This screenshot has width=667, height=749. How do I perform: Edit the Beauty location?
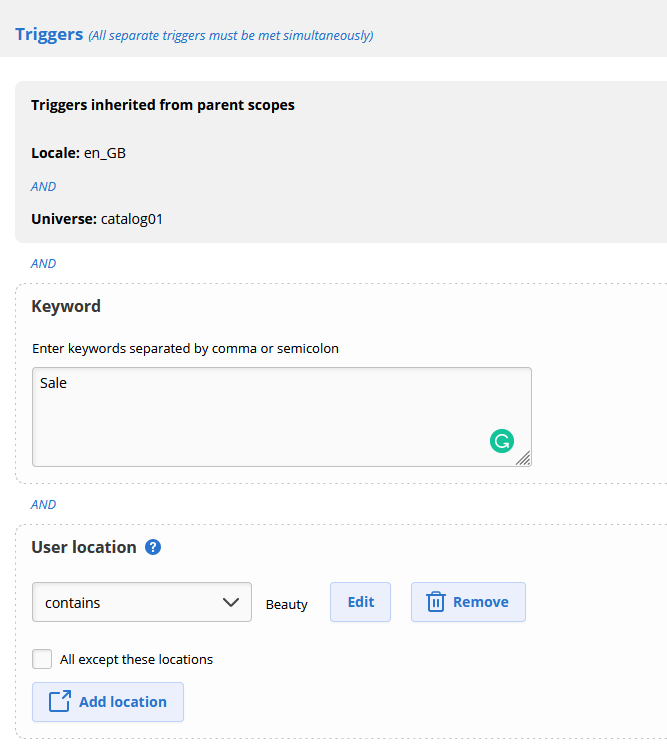[360, 602]
